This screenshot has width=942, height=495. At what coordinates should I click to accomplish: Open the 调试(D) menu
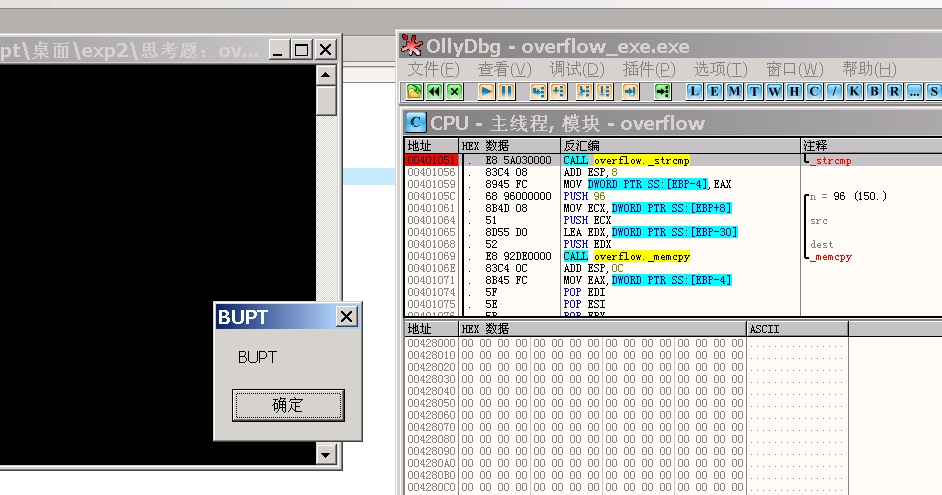pyautogui.click(x=576, y=69)
